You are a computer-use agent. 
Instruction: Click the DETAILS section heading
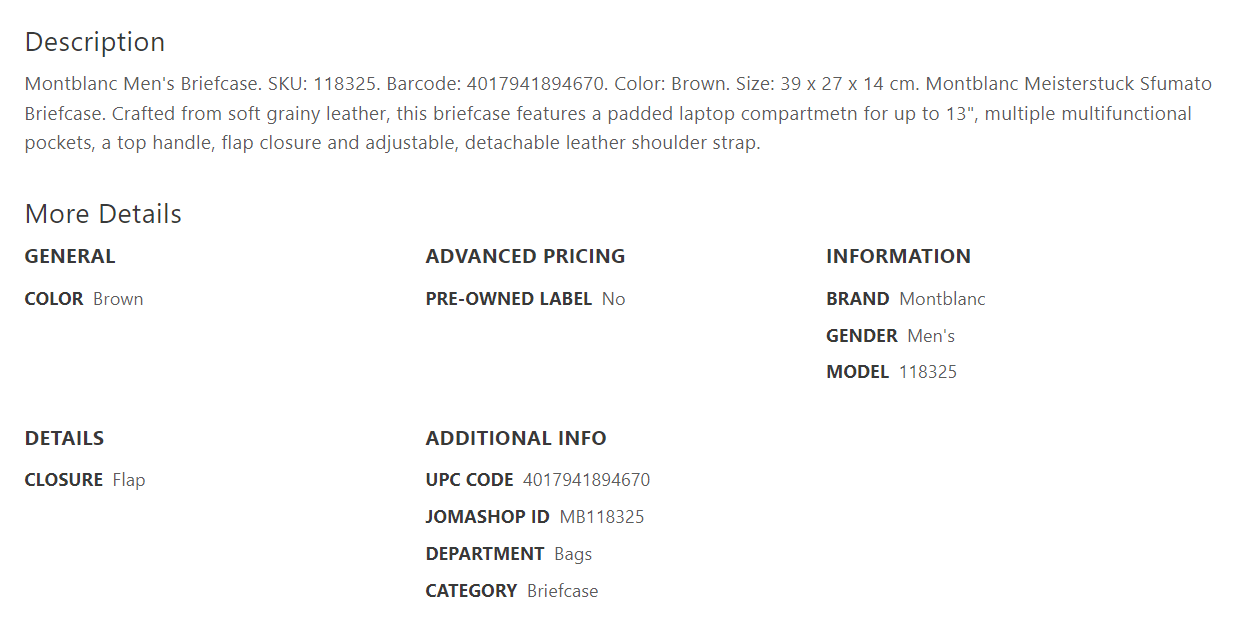click(64, 438)
